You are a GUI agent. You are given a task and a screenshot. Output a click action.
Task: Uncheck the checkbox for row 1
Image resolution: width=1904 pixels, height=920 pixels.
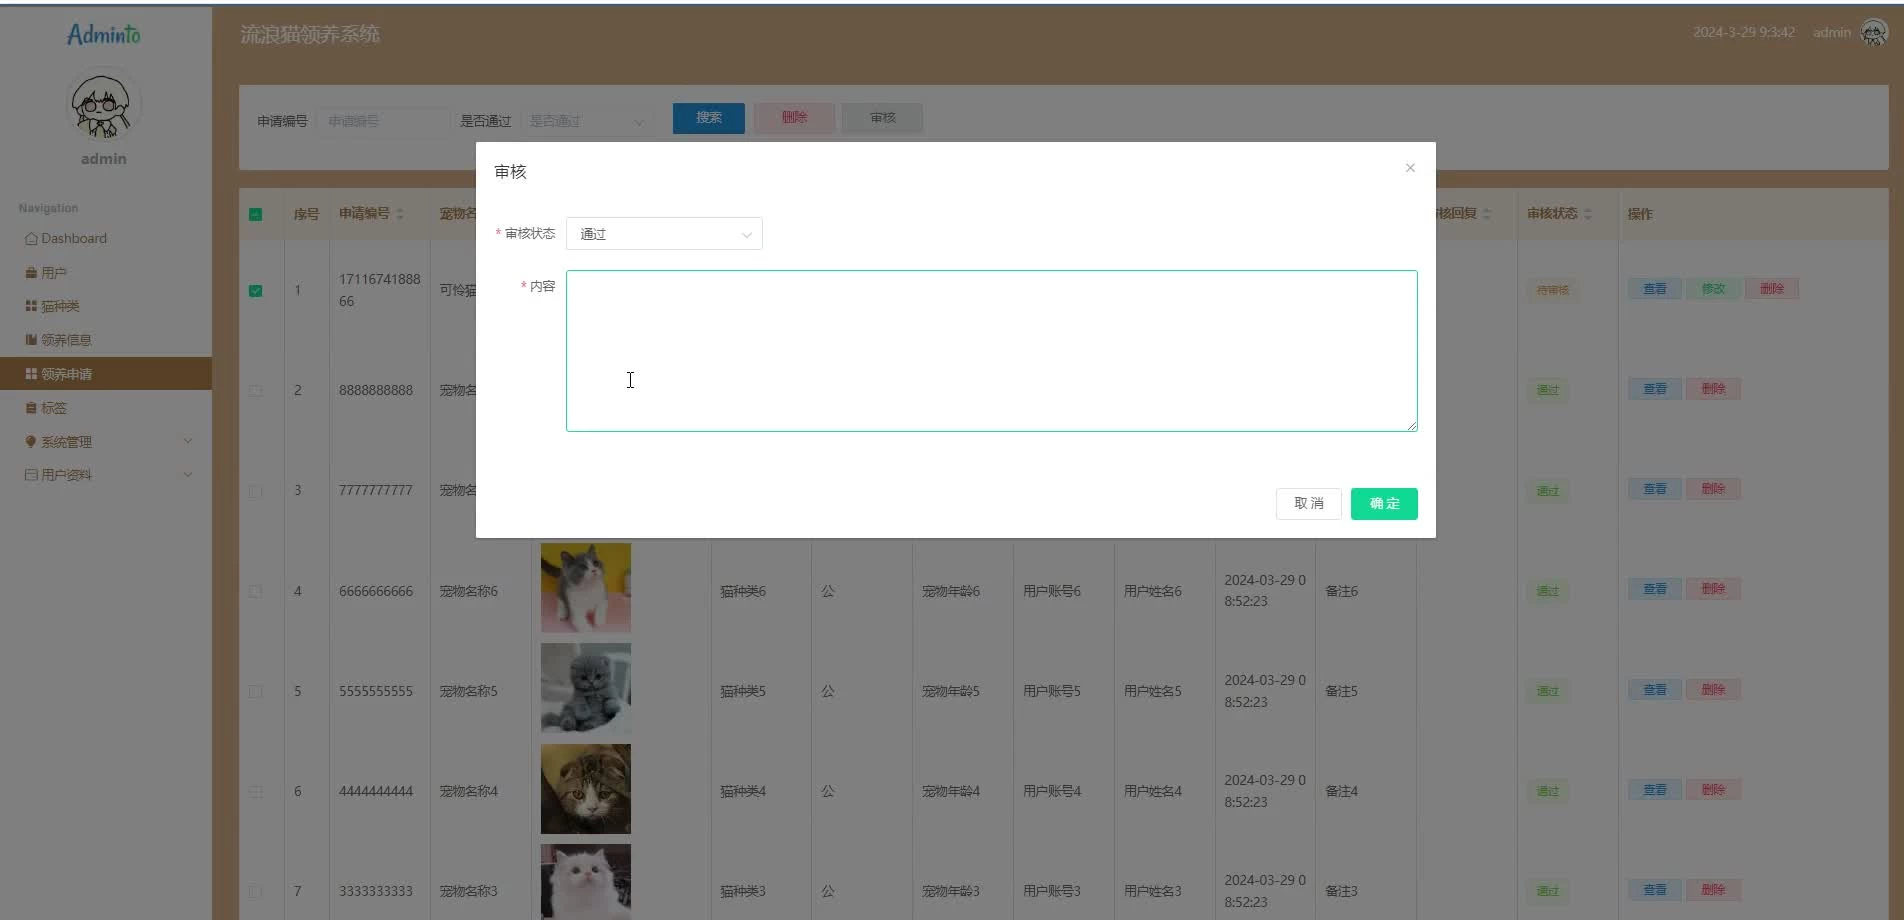coord(256,291)
